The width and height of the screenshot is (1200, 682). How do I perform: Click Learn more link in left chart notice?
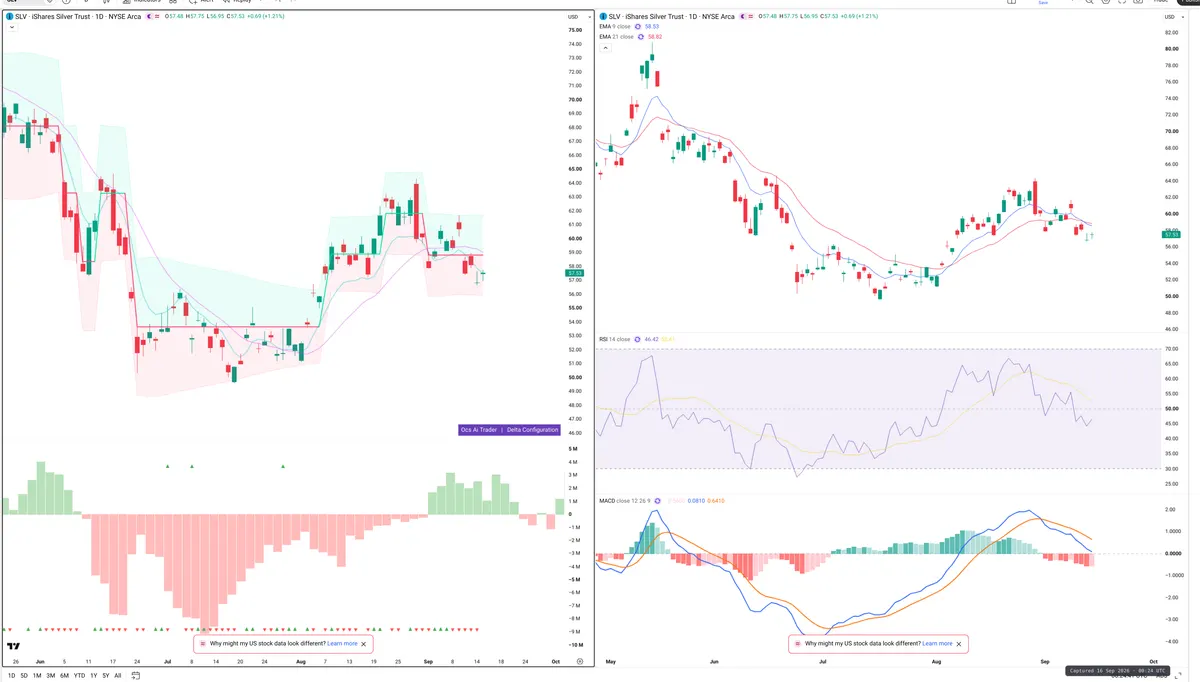pos(342,644)
